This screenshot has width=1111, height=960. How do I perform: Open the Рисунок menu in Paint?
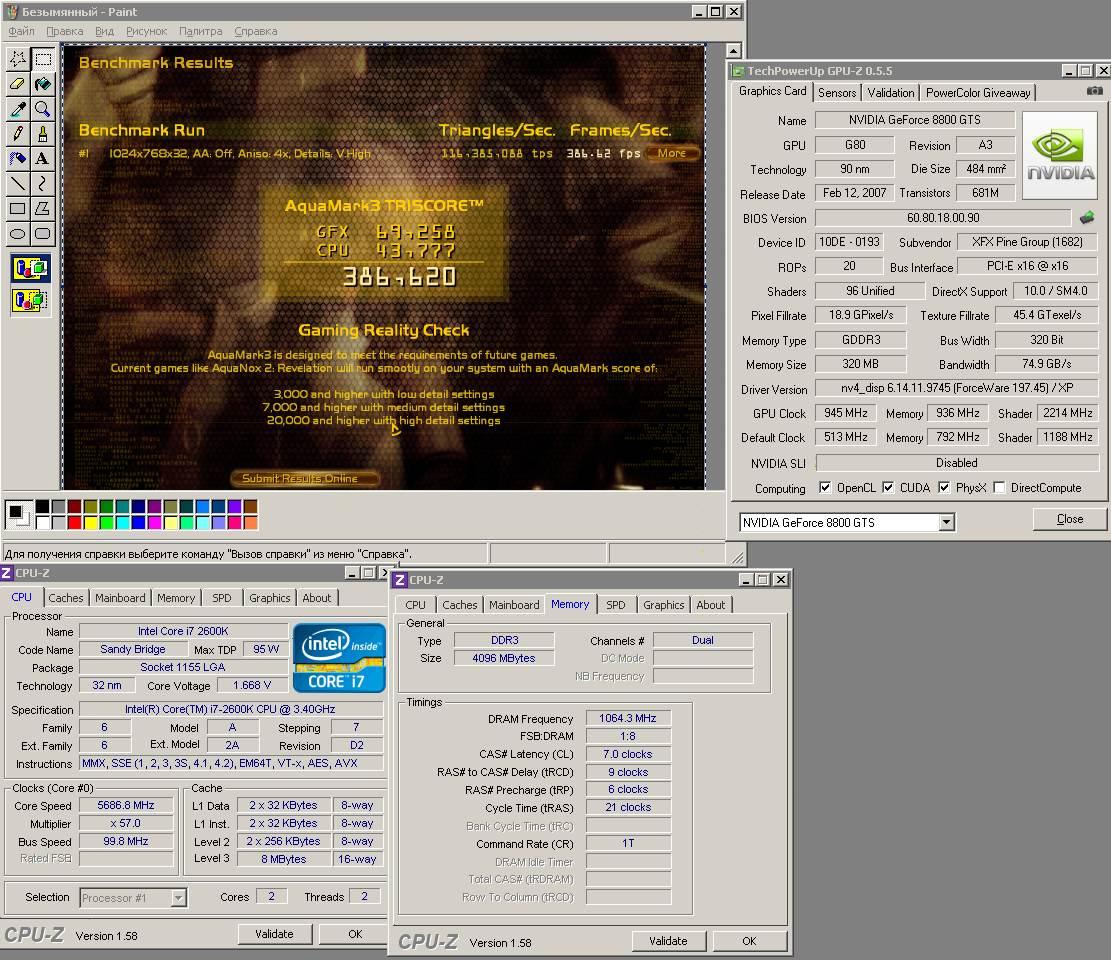pos(147,31)
